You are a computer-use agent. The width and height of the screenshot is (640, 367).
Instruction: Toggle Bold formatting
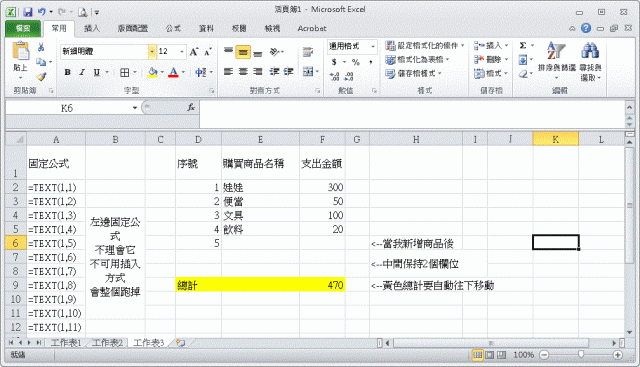pos(67,73)
